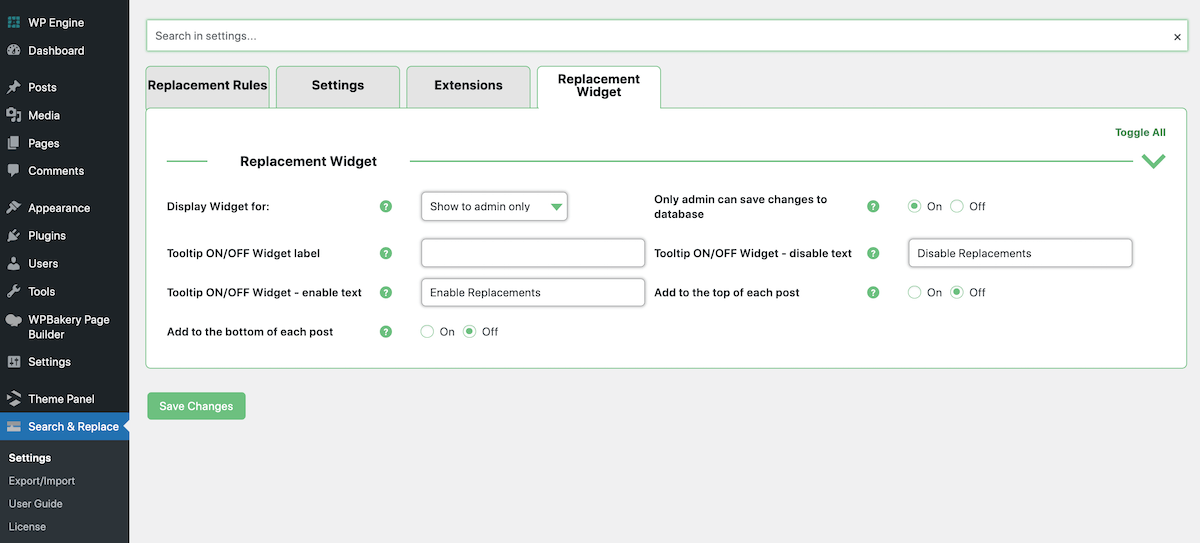The width and height of the screenshot is (1200, 543).
Task: Select On for Only admin can save changes
Action: click(x=914, y=206)
